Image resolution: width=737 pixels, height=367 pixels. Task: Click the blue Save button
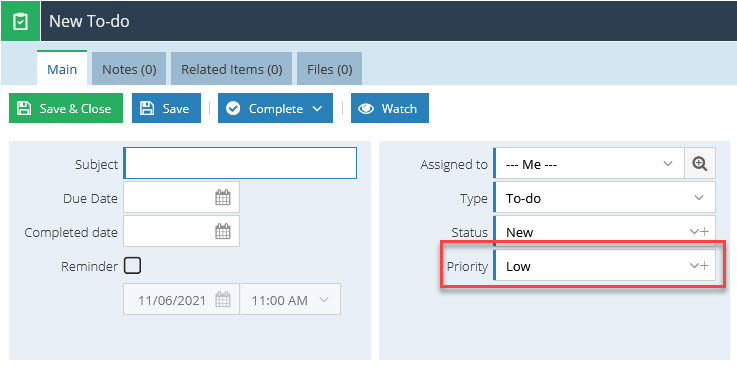166,109
